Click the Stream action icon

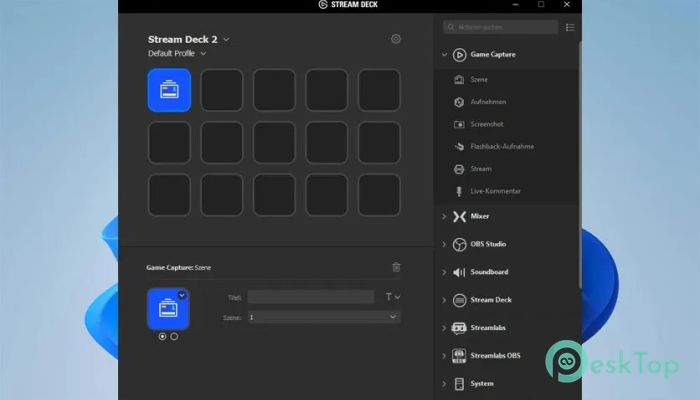(x=459, y=169)
